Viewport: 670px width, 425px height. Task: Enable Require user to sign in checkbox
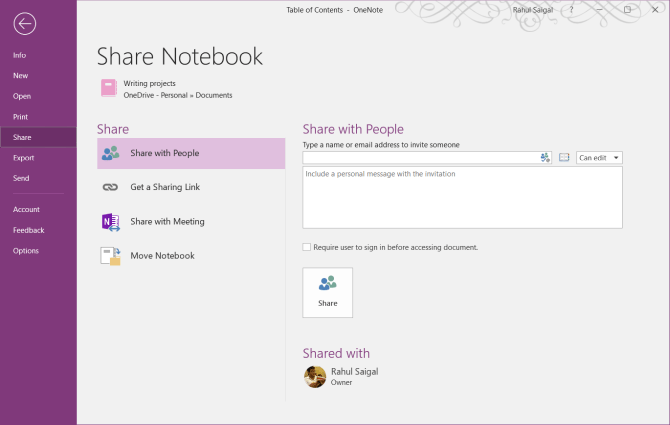tap(306, 247)
